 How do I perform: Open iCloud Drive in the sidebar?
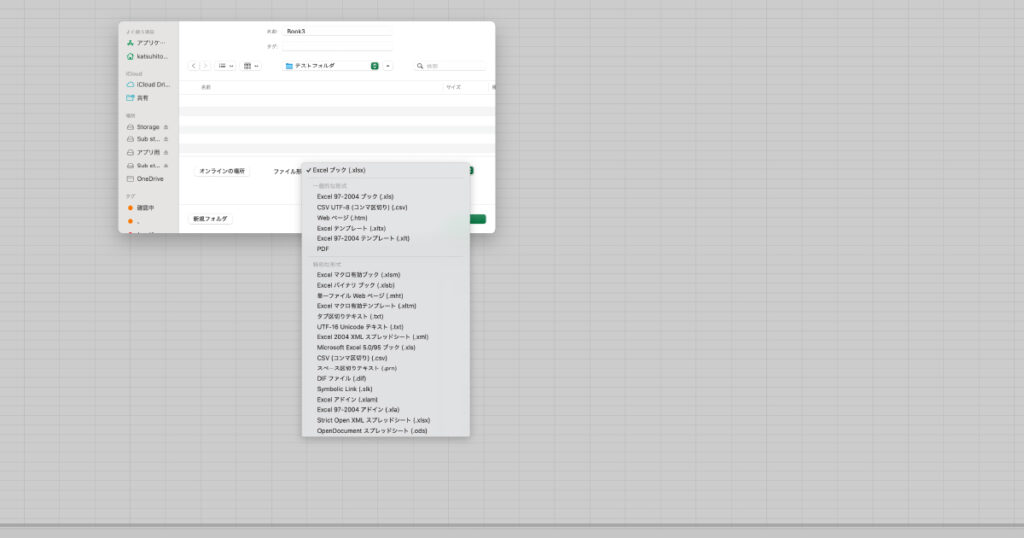pyautogui.click(x=148, y=85)
